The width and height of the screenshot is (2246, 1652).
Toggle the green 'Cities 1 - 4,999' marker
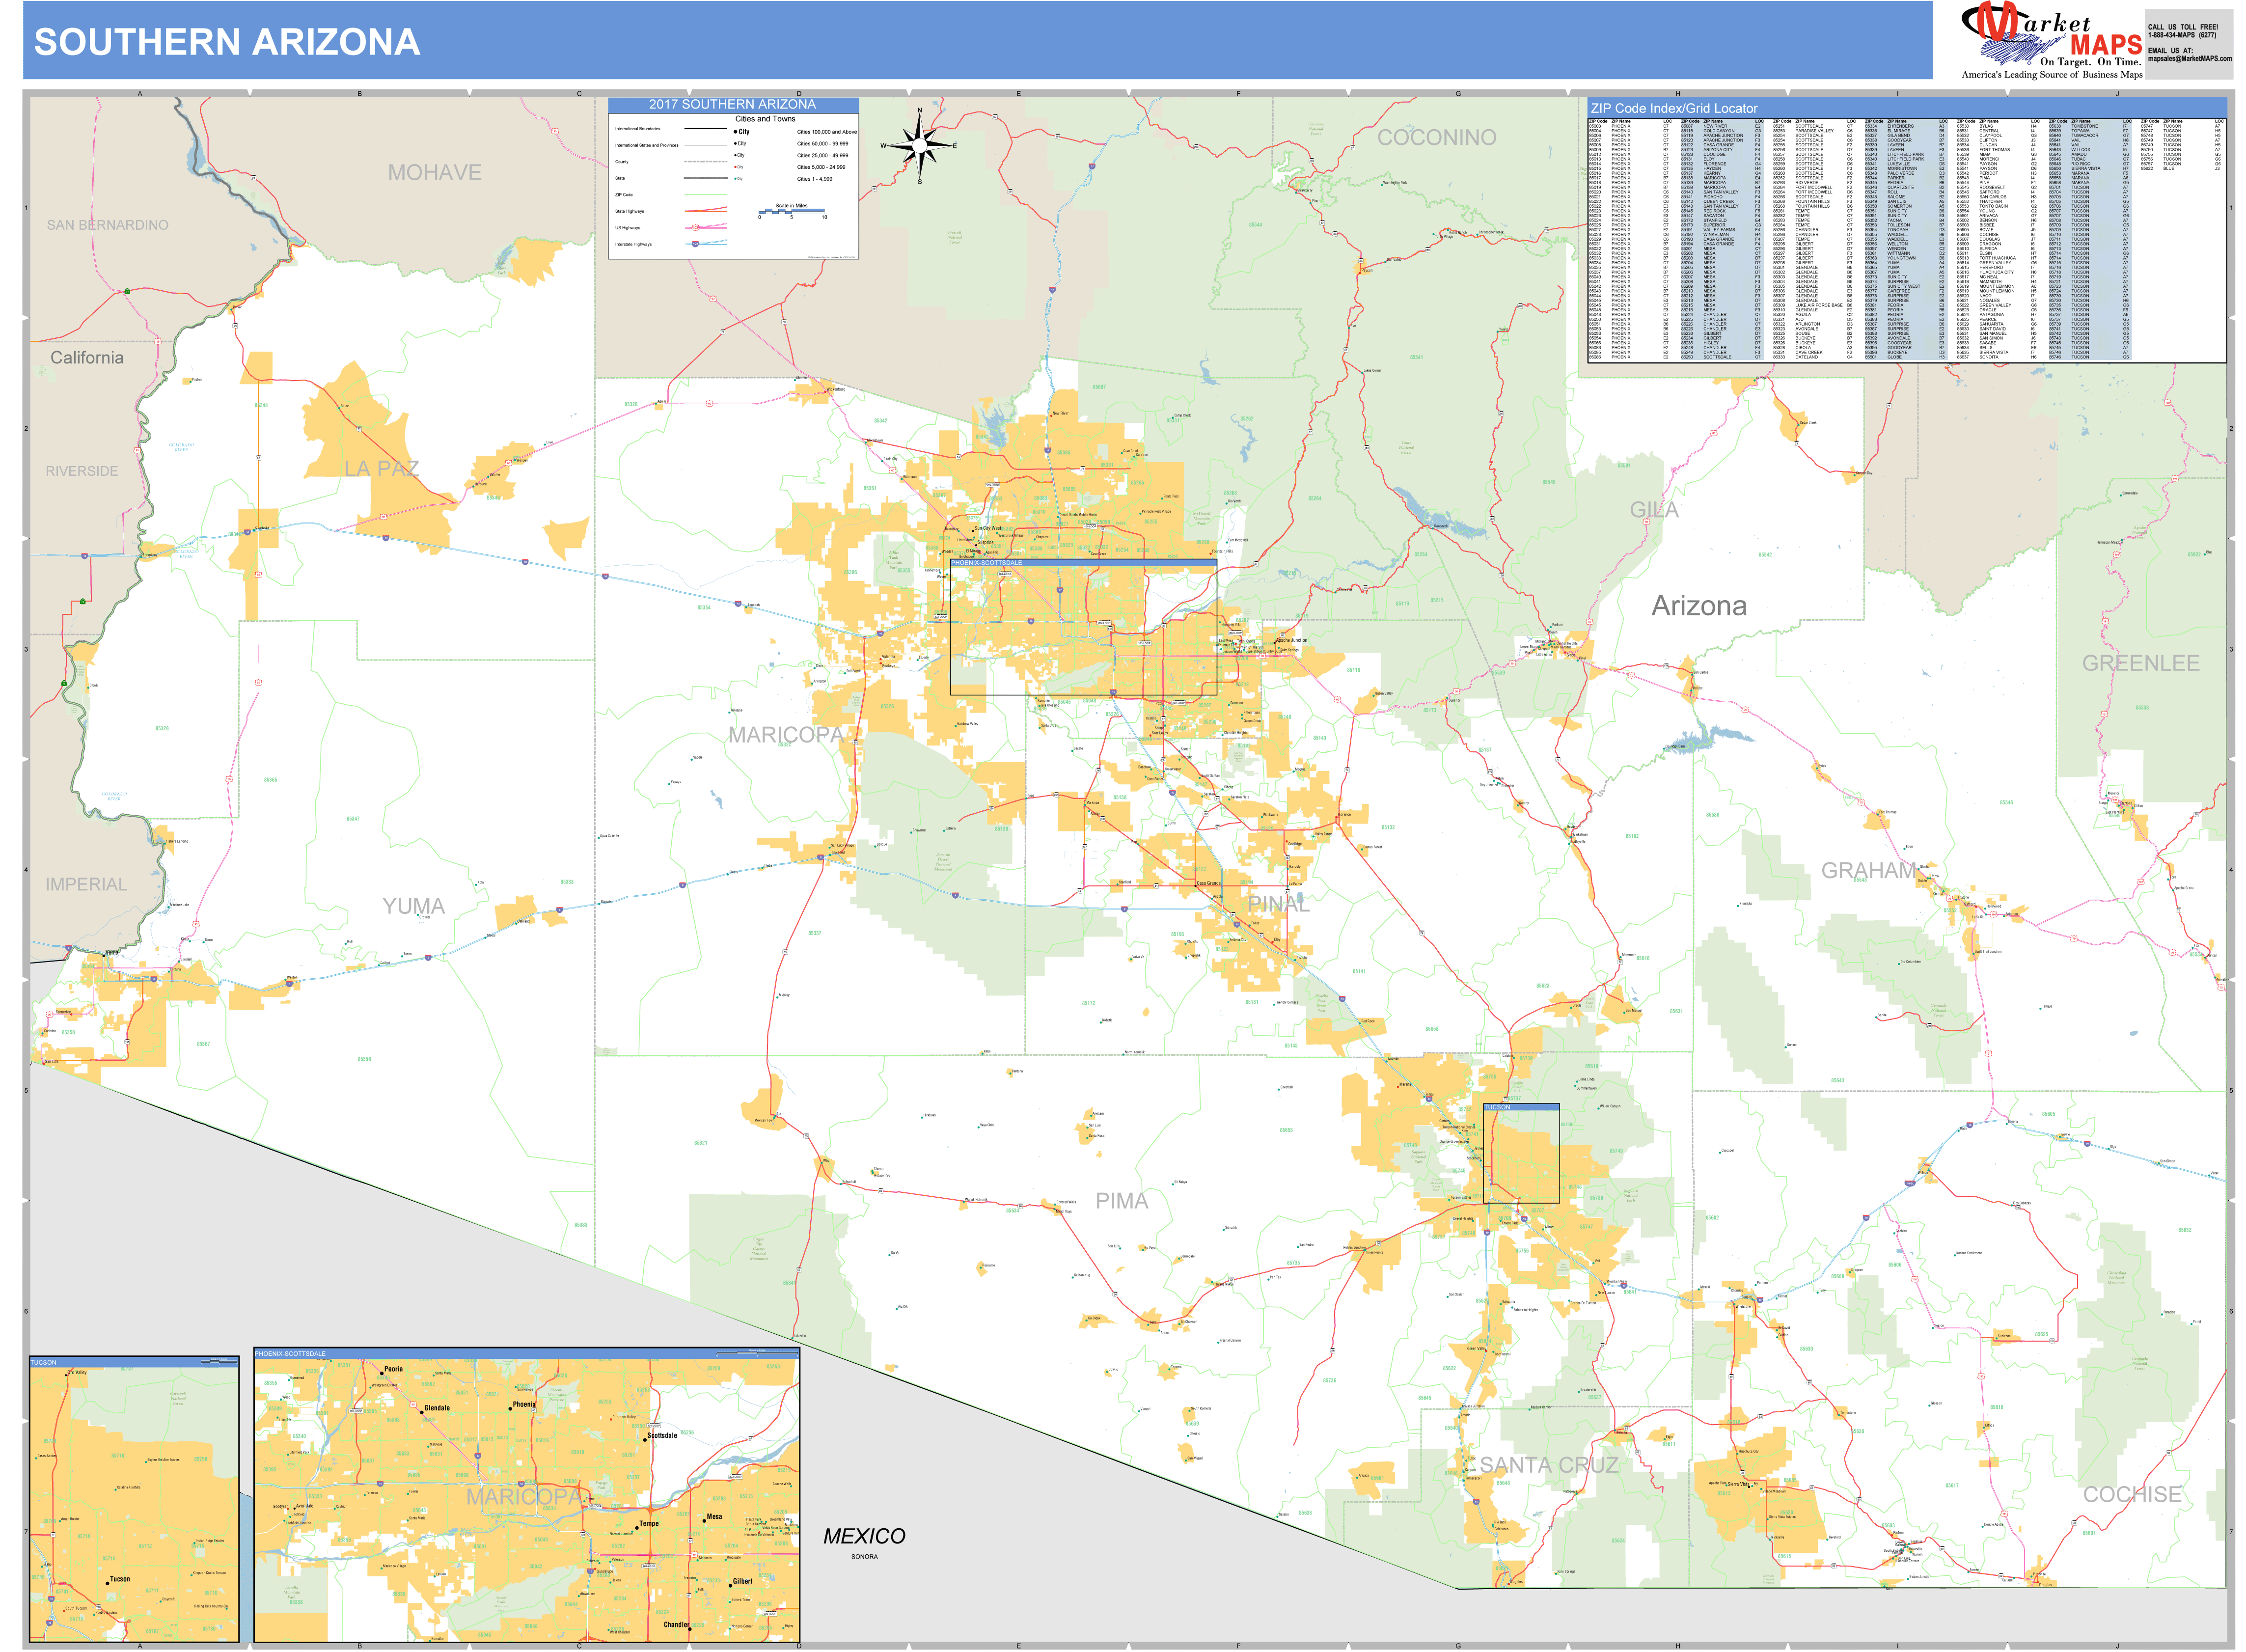735,179
